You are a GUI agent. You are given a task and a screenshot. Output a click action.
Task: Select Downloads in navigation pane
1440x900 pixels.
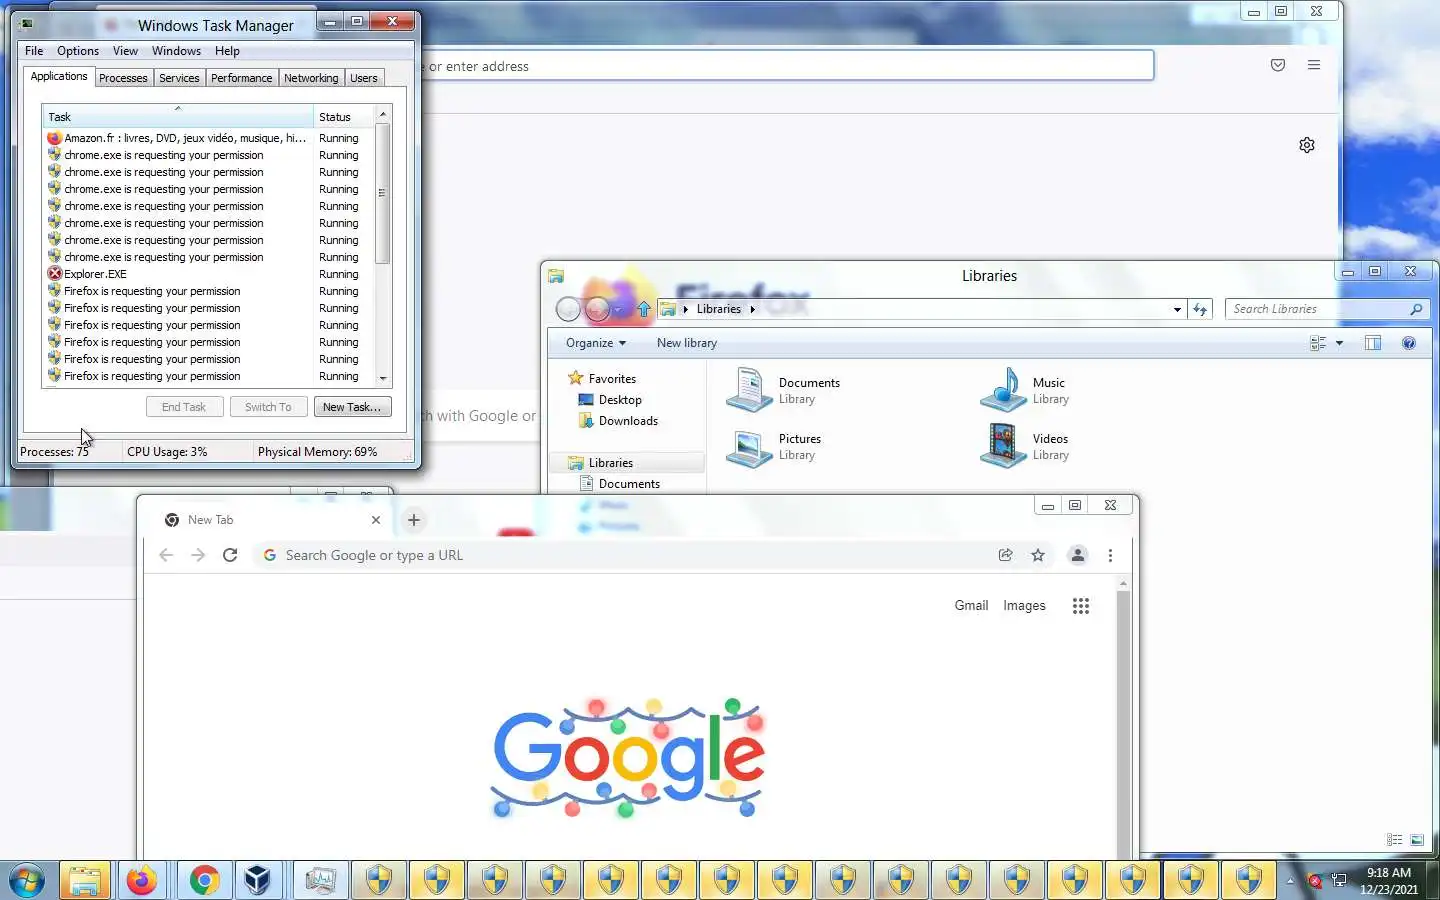(x=618, y=421)
